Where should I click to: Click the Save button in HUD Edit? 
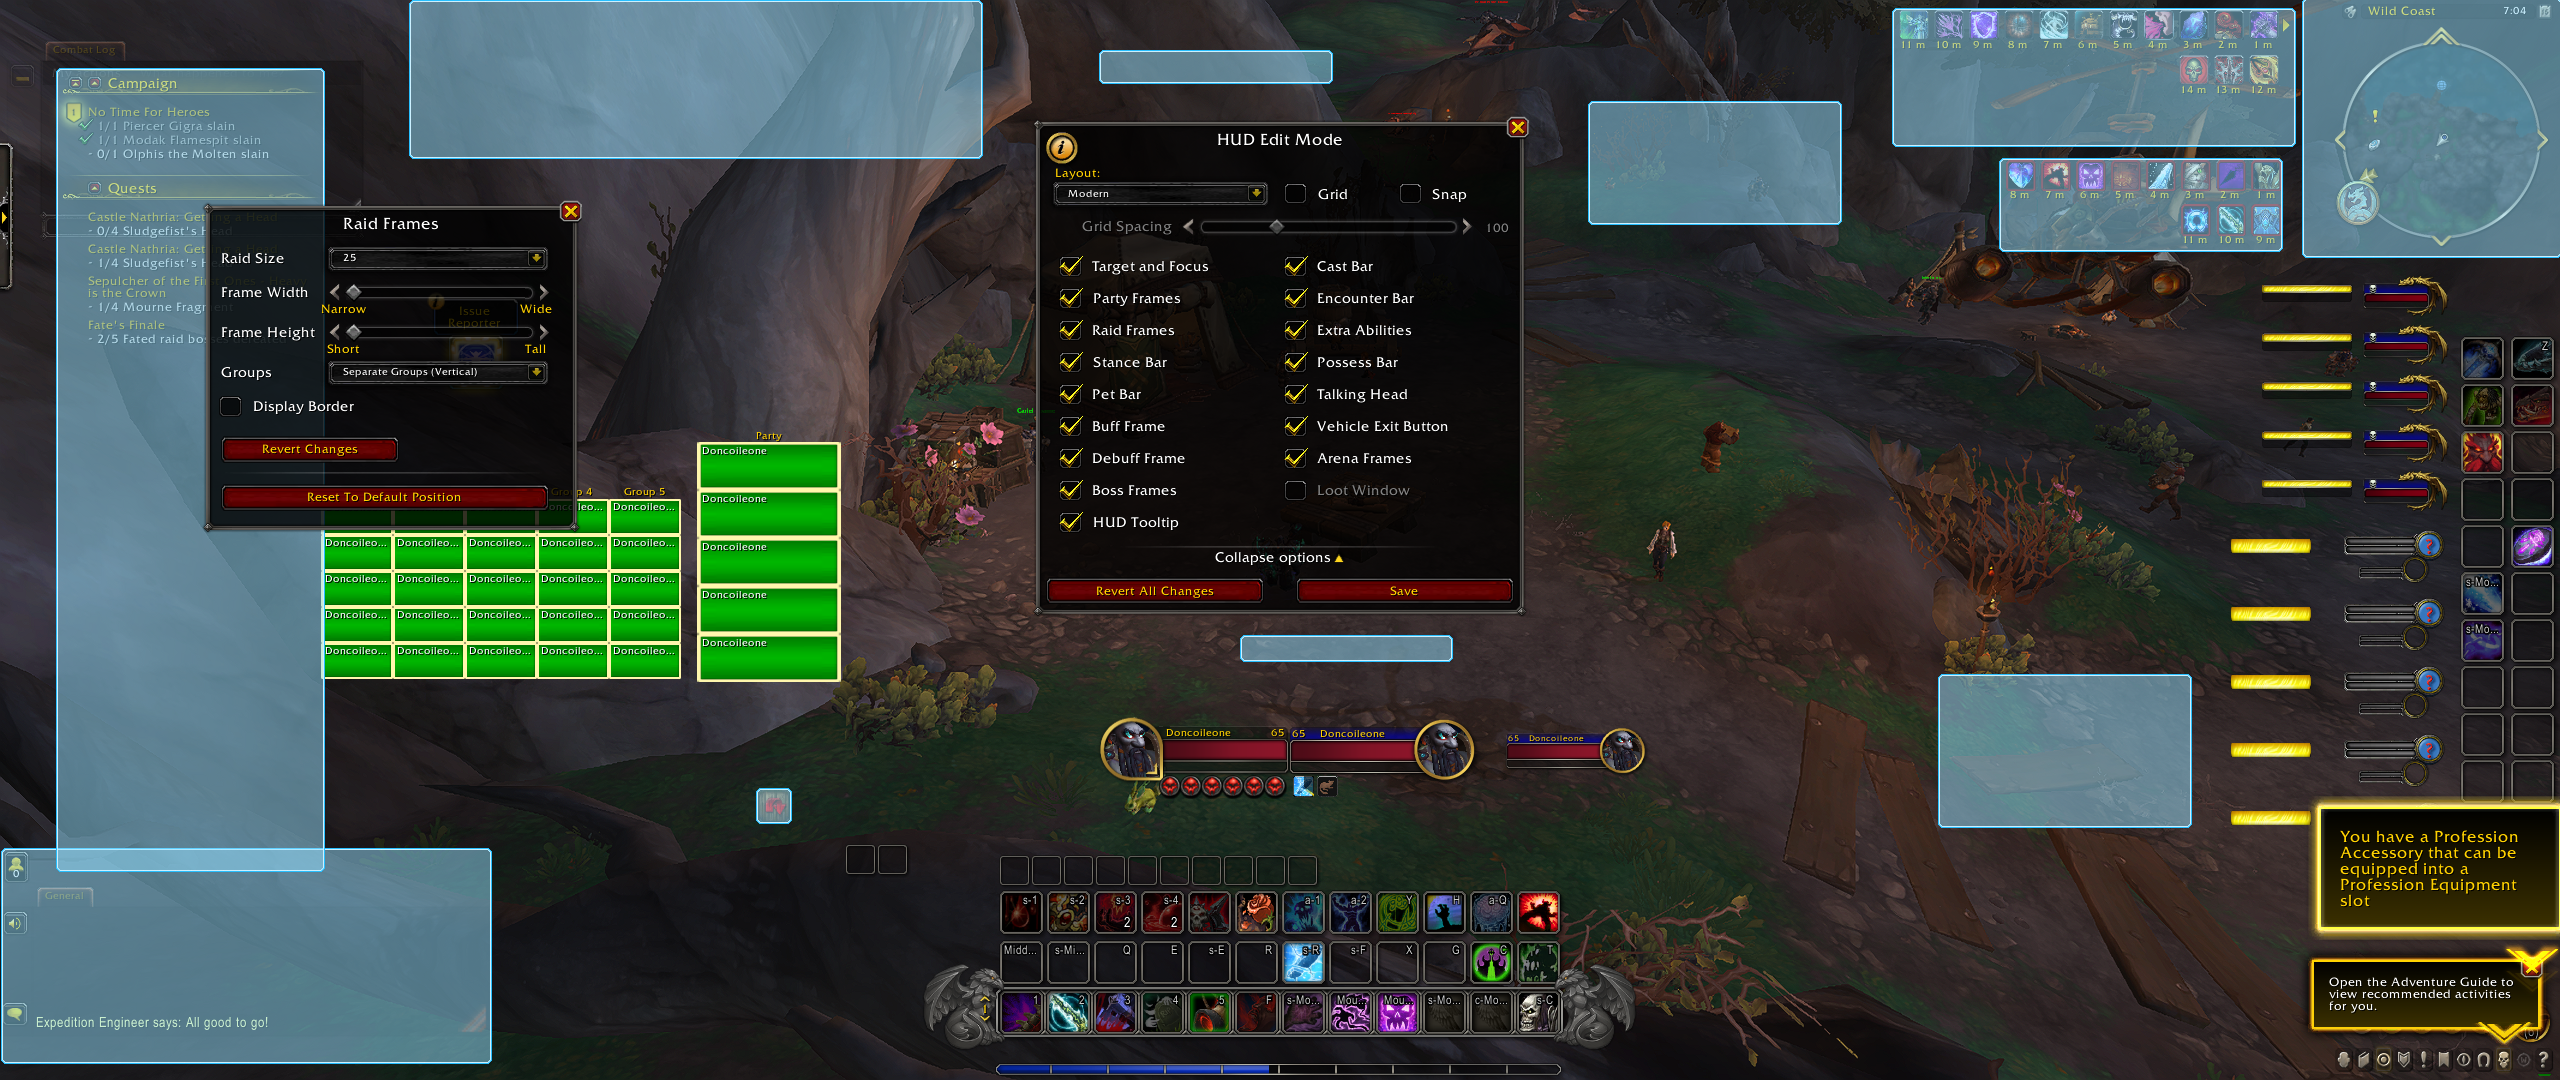pyautogui.click(x=1401, y=591)
